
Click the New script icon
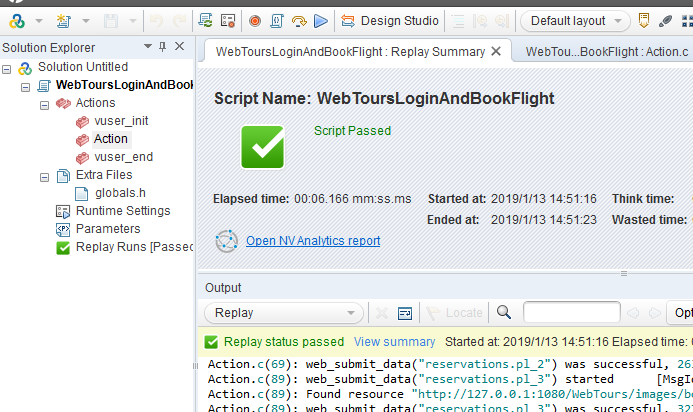(64, 21)
